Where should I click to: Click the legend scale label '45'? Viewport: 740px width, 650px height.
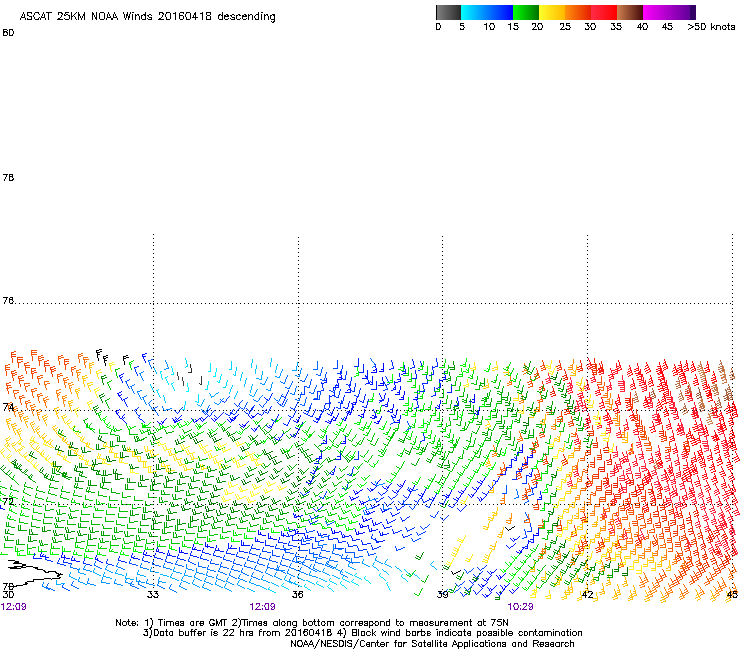[667, 27]
